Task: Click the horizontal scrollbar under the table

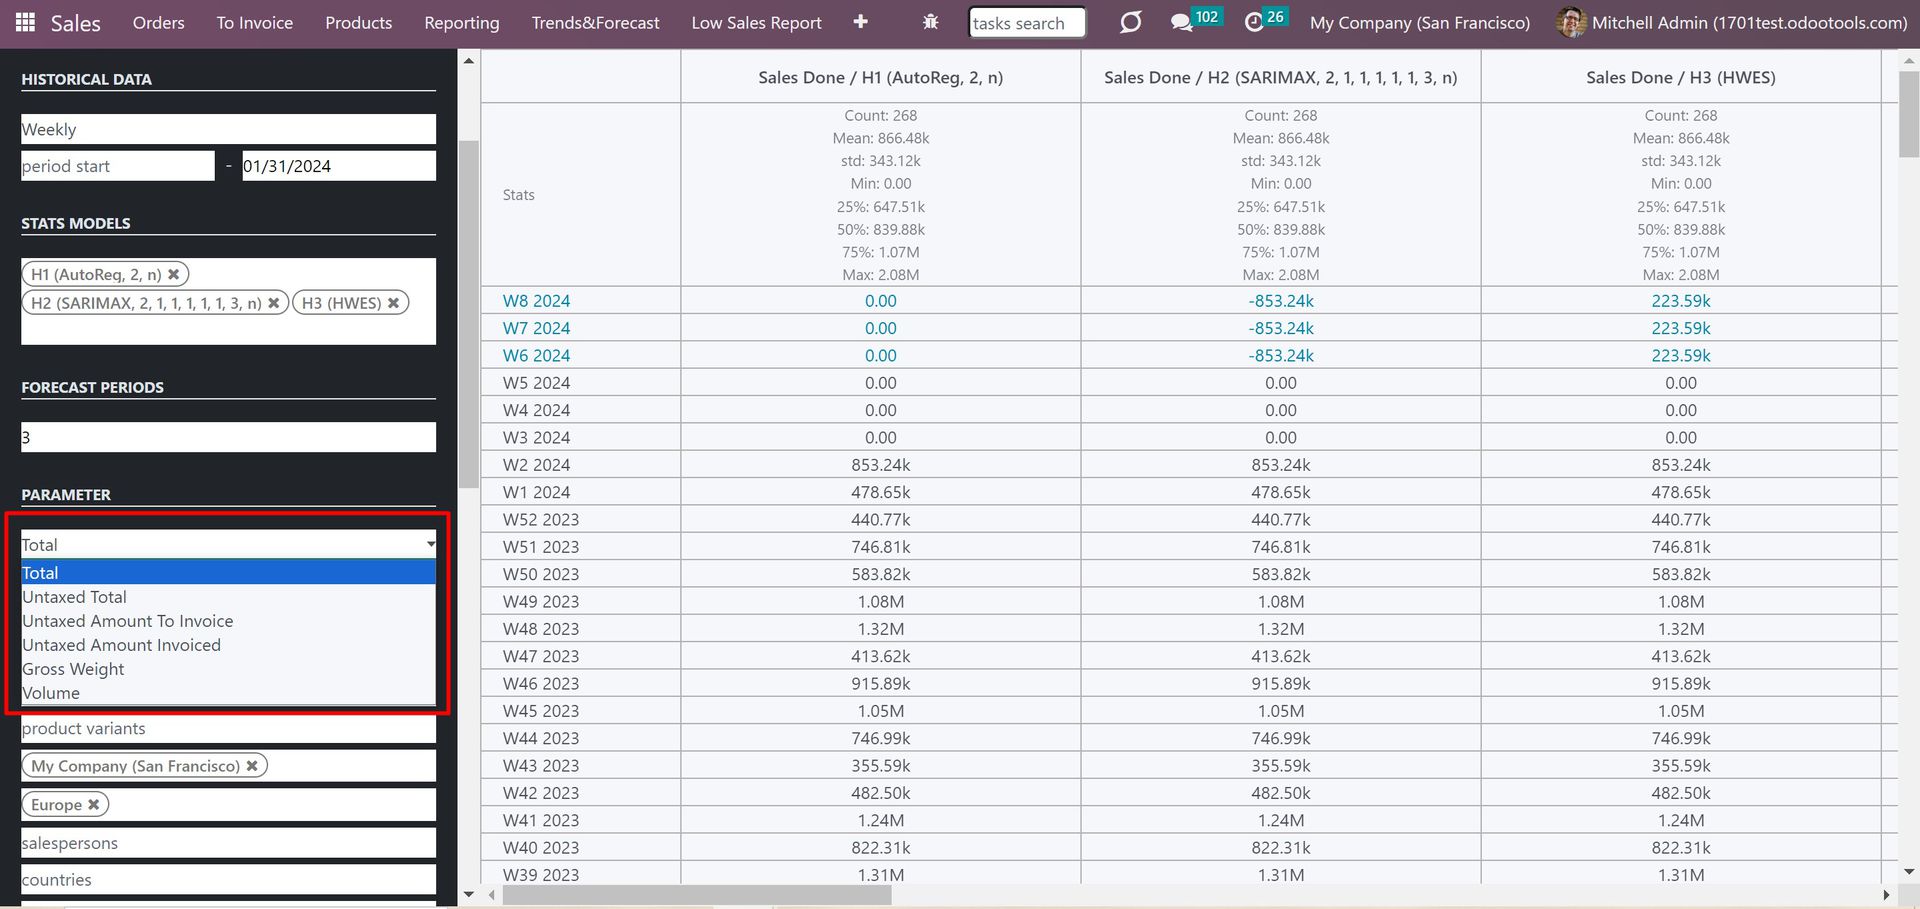Action: tap(696, 895)
